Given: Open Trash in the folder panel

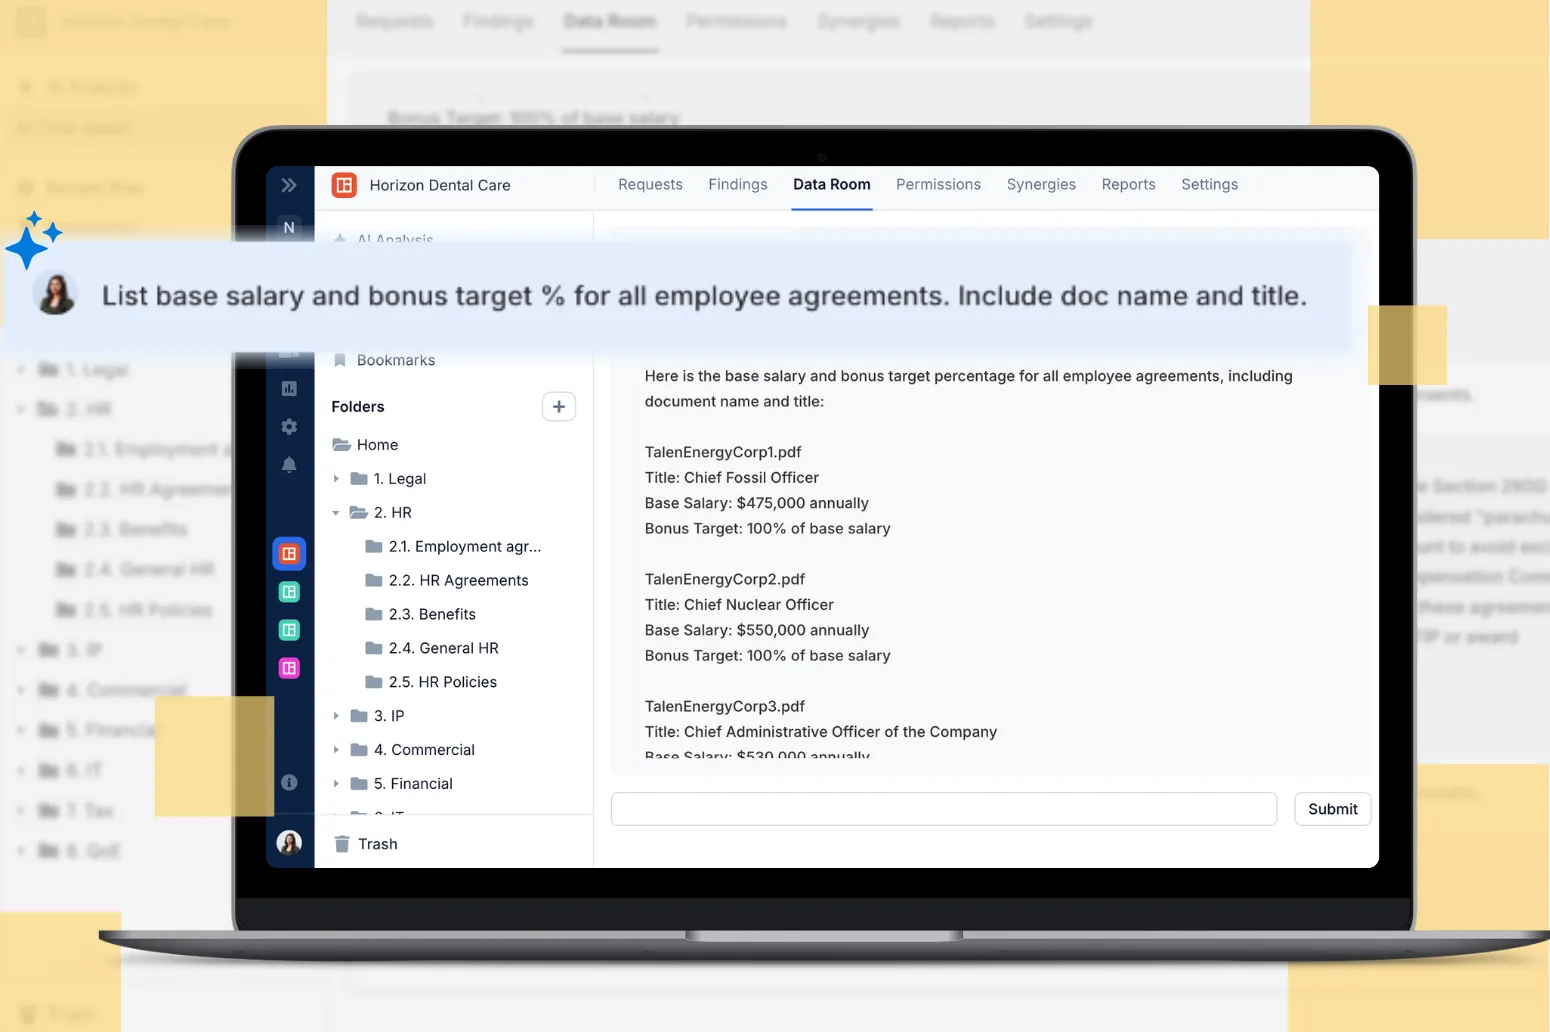Looking at the screenshot, I should (378, 844).
